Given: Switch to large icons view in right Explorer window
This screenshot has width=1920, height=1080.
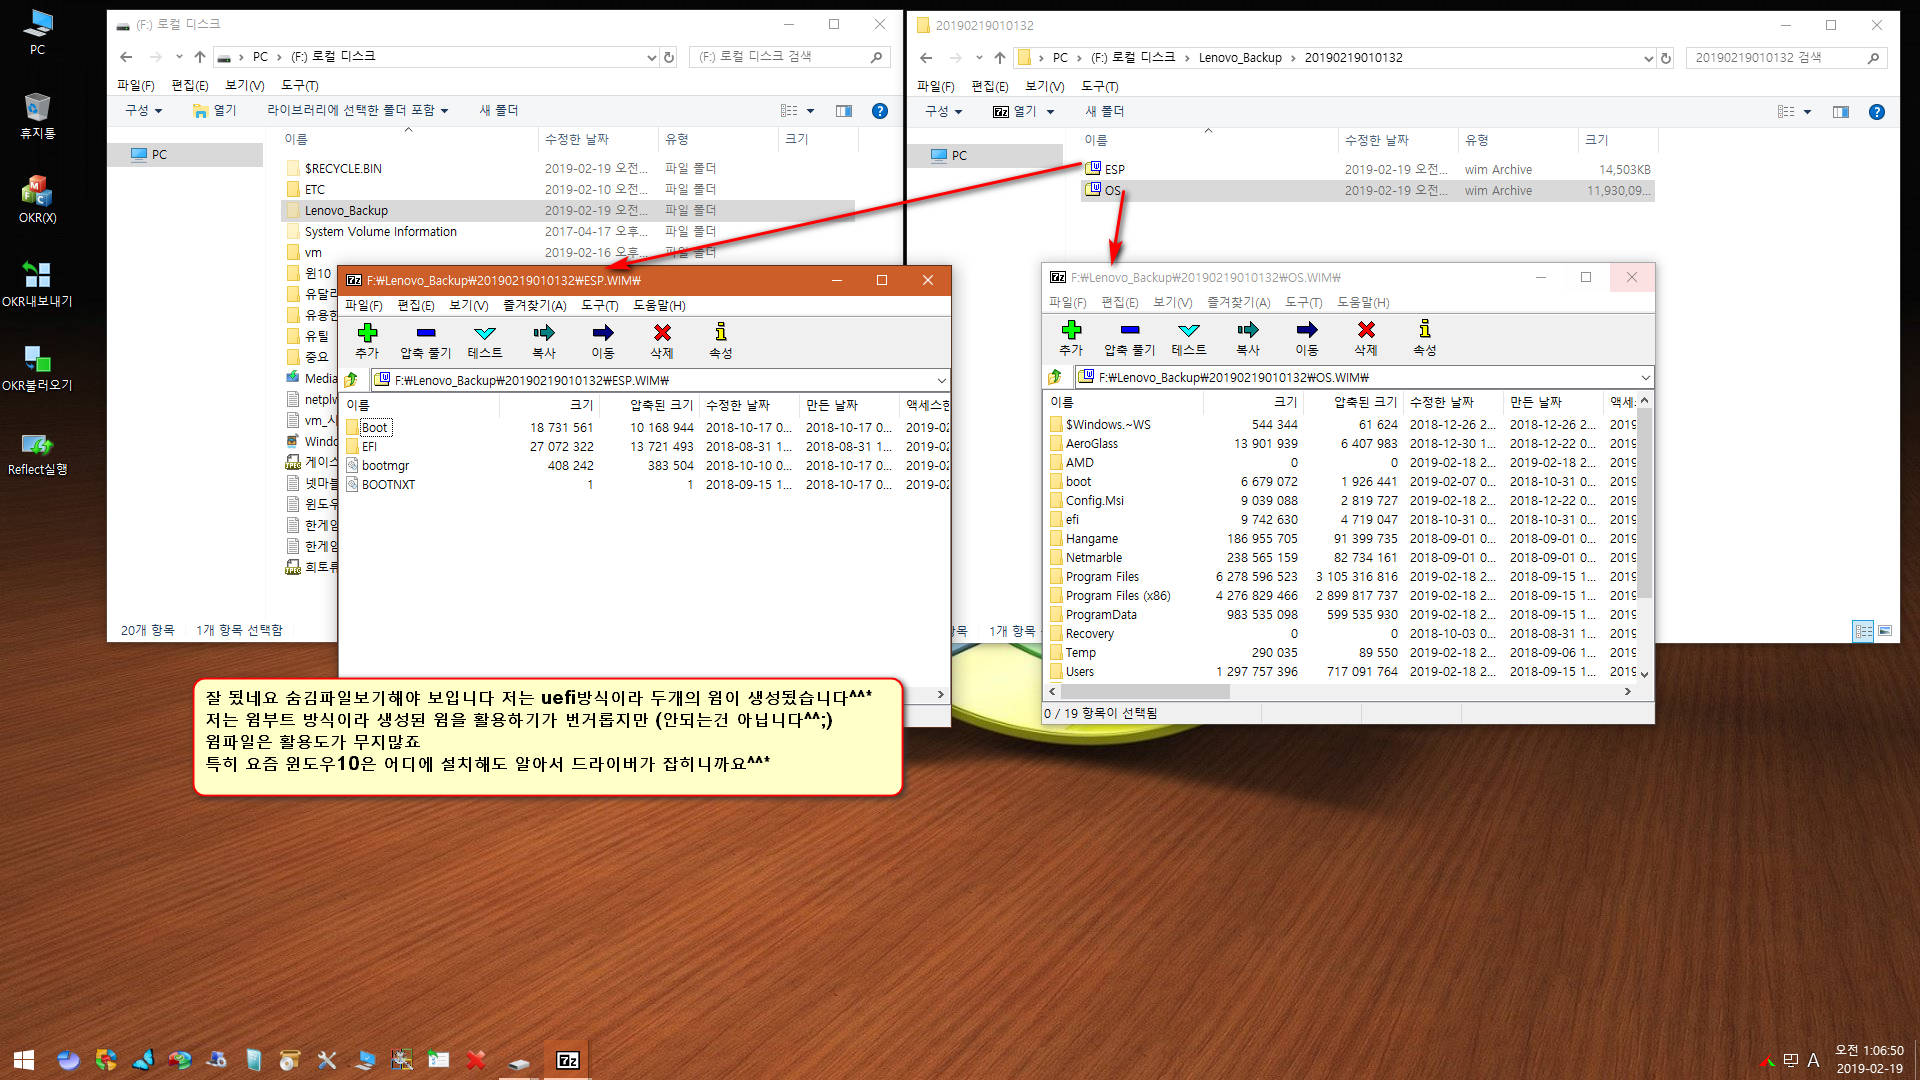Looking at the screenshot, I should tap(1885, 631).
